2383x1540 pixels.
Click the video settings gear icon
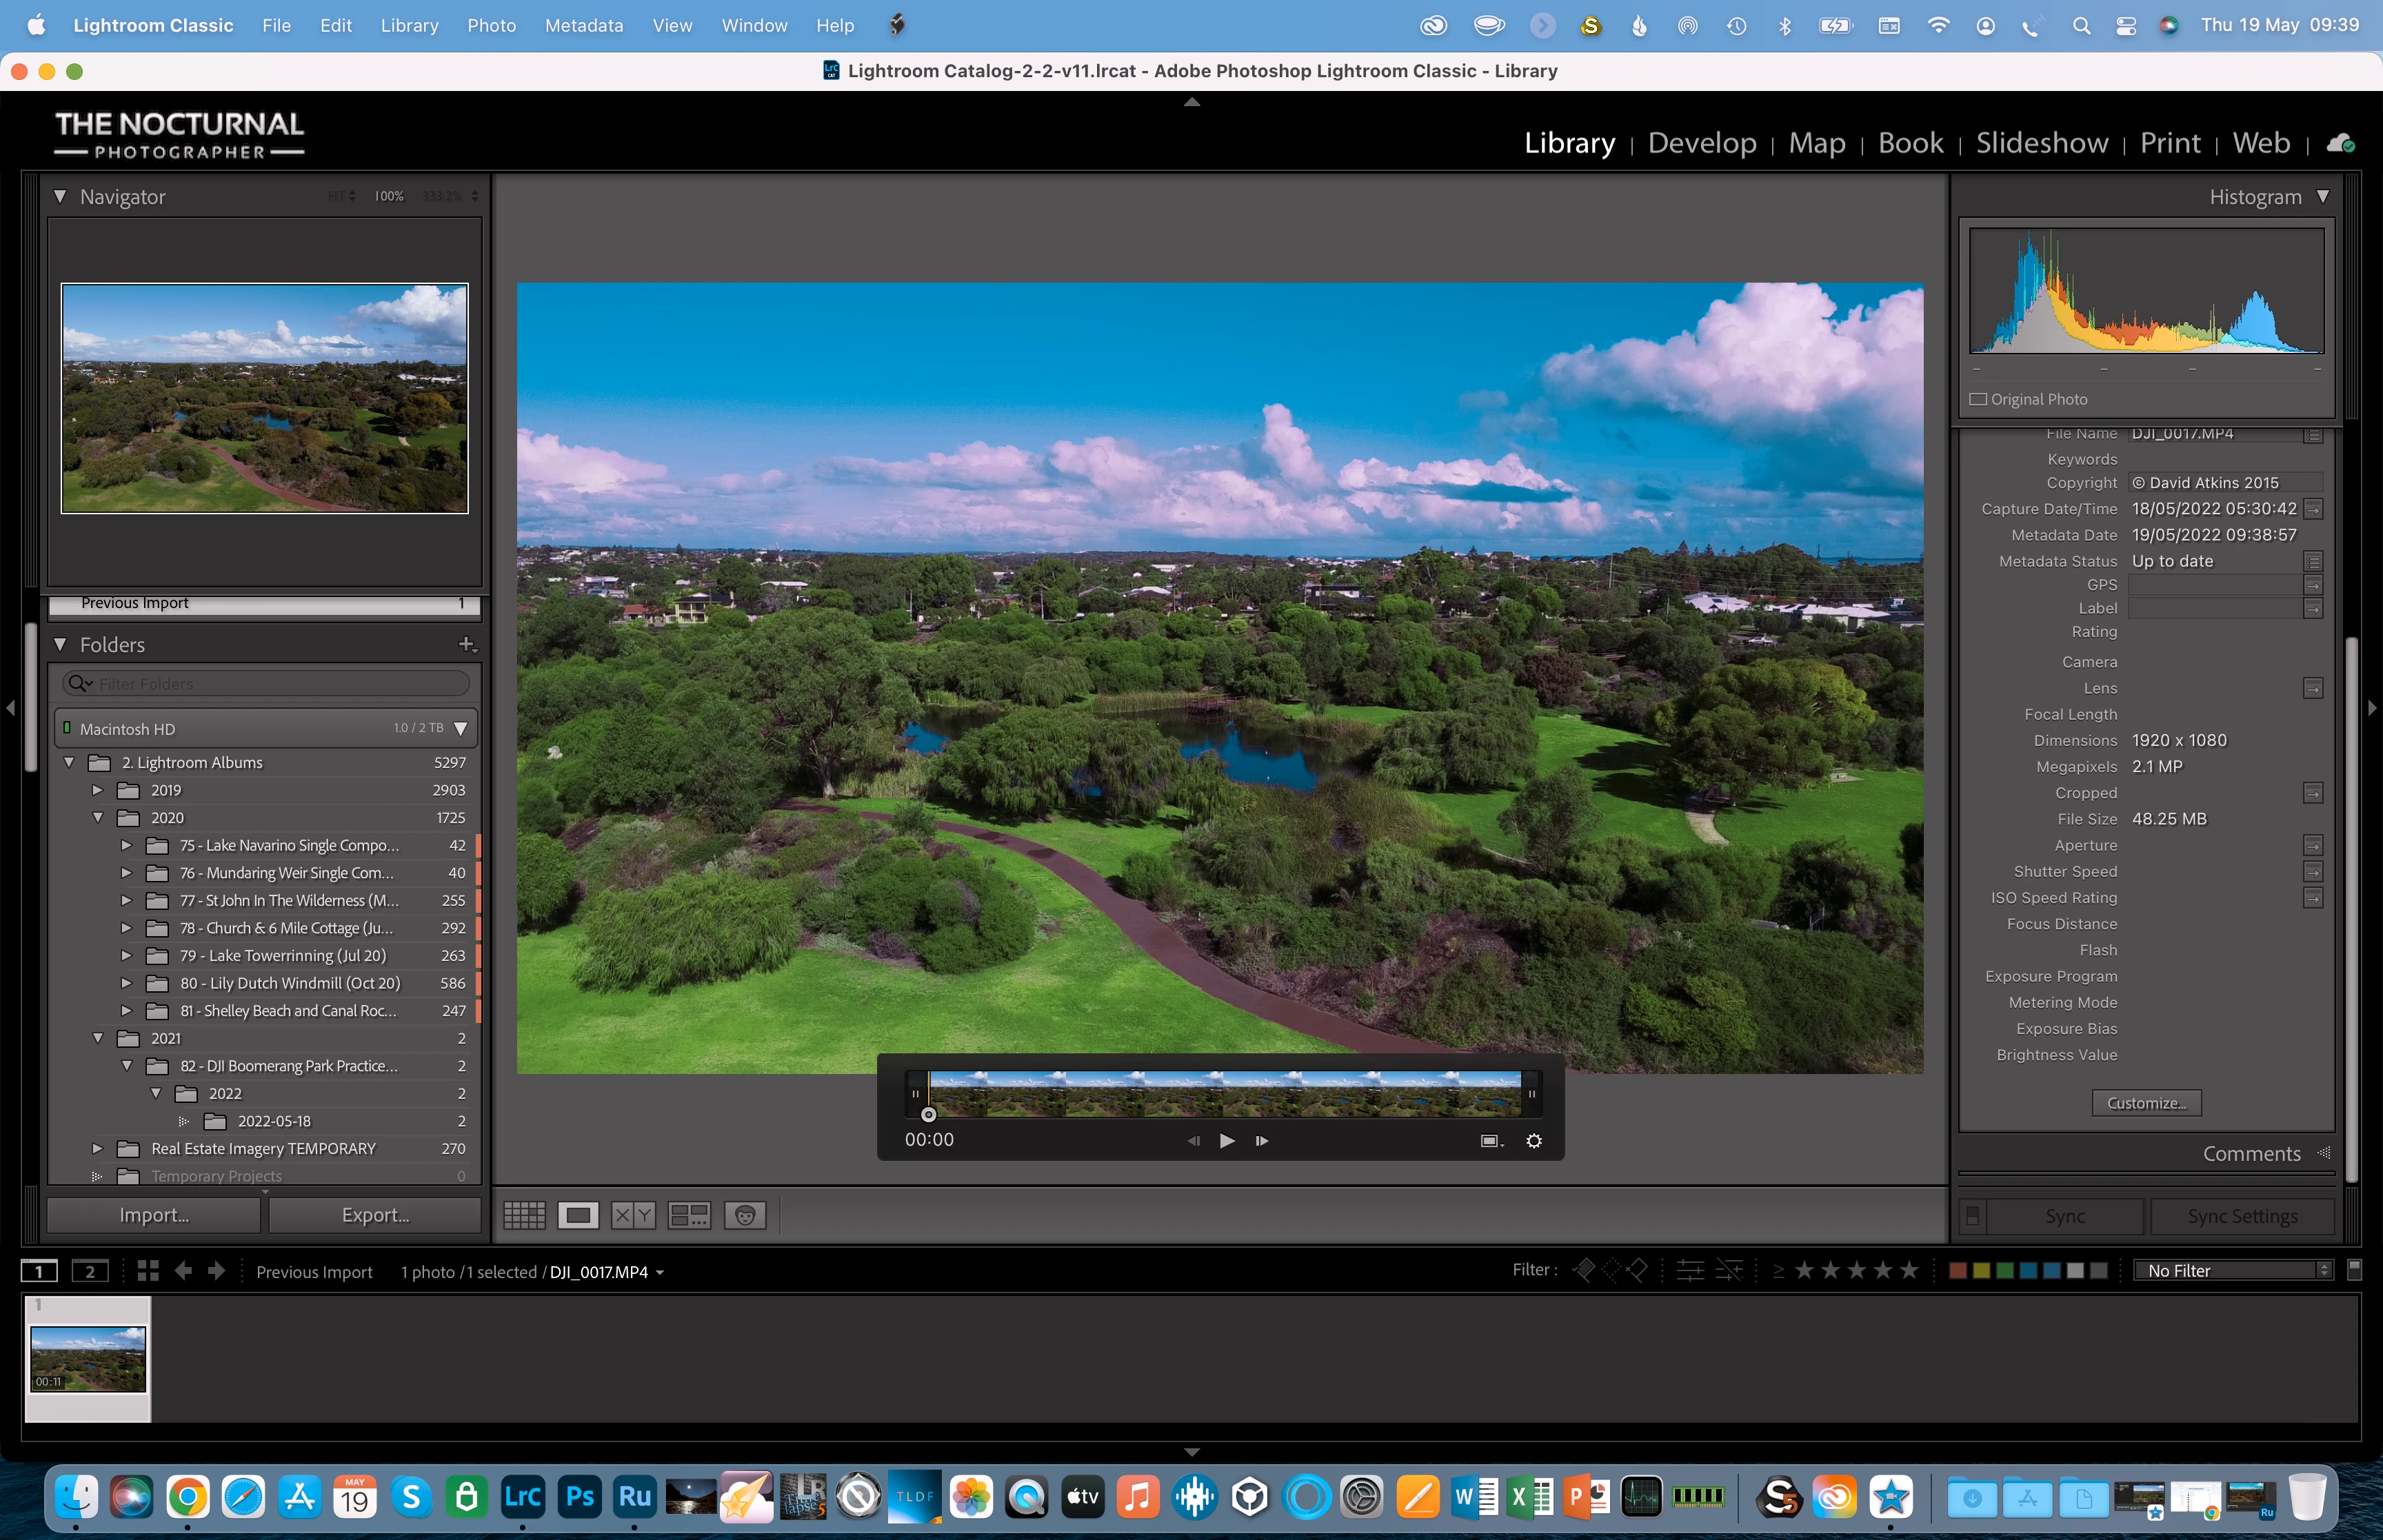pos(1534,1141)
